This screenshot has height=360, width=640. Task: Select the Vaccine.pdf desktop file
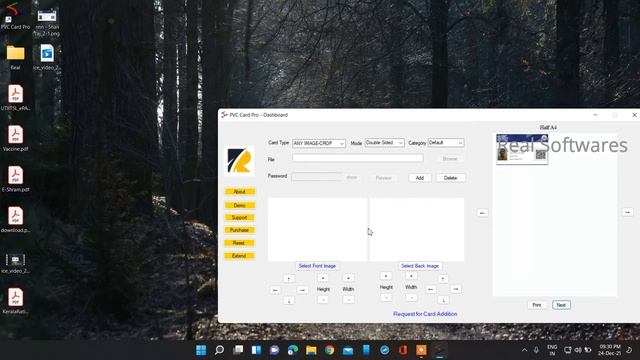click(16, 138)
